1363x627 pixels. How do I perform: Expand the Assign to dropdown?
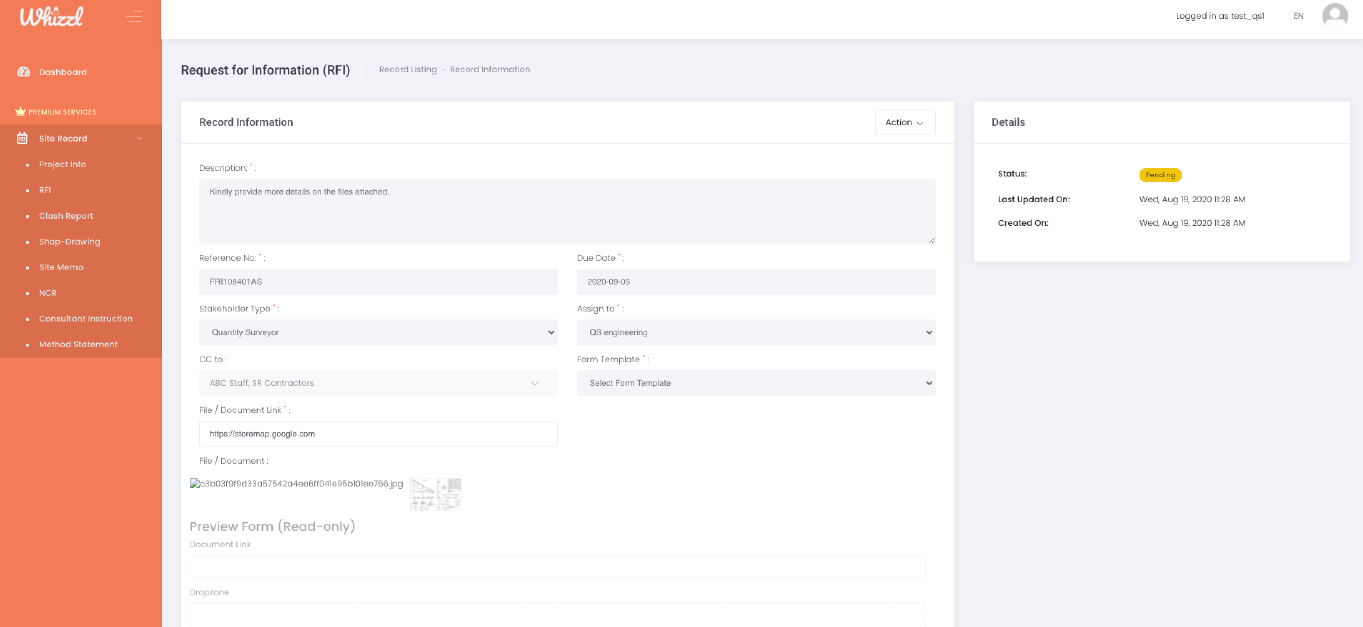756,332
